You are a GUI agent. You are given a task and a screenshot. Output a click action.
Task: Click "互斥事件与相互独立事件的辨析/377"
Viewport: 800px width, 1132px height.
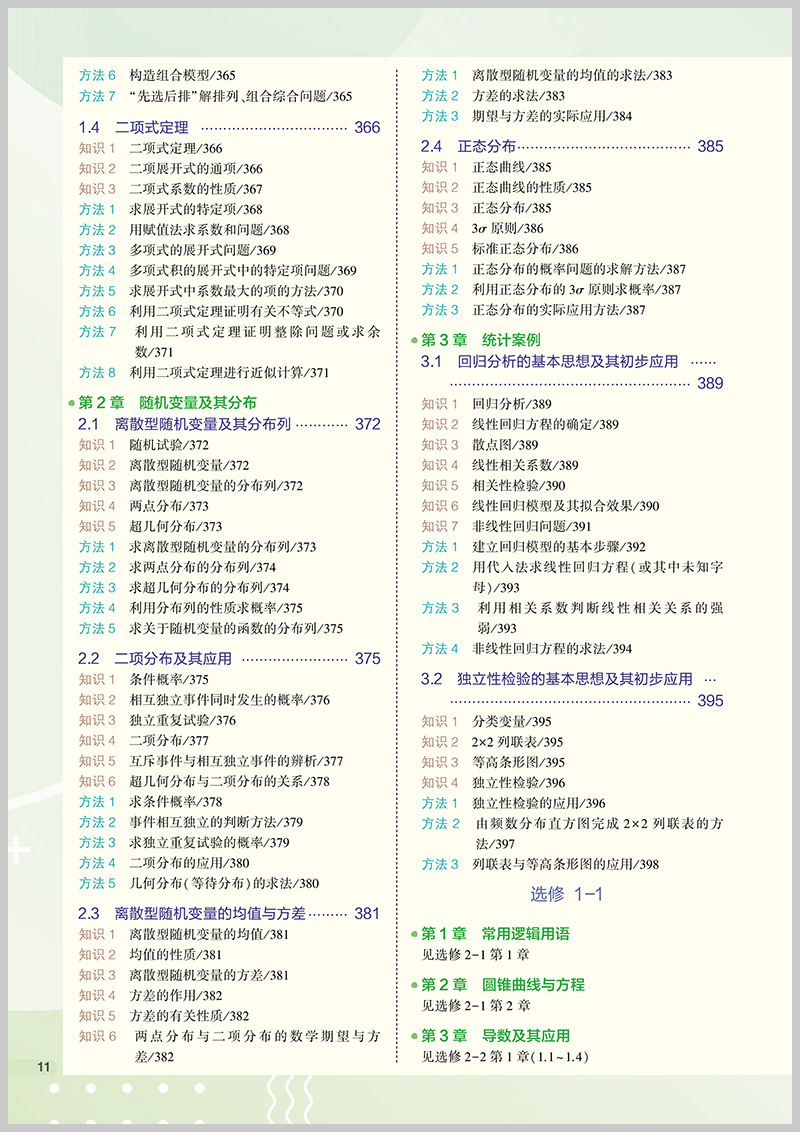pos(236,761)
